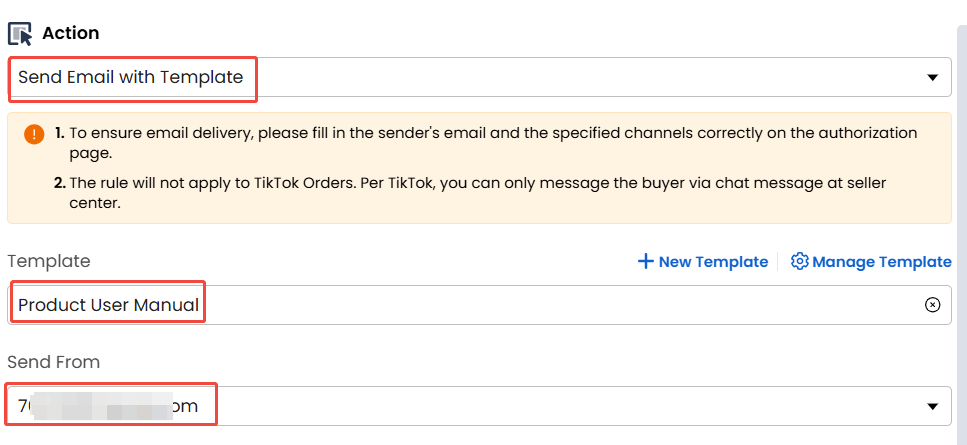Expand the Send From dropdown arrow
Screen dimensions: 967x445
pos(932,406)
